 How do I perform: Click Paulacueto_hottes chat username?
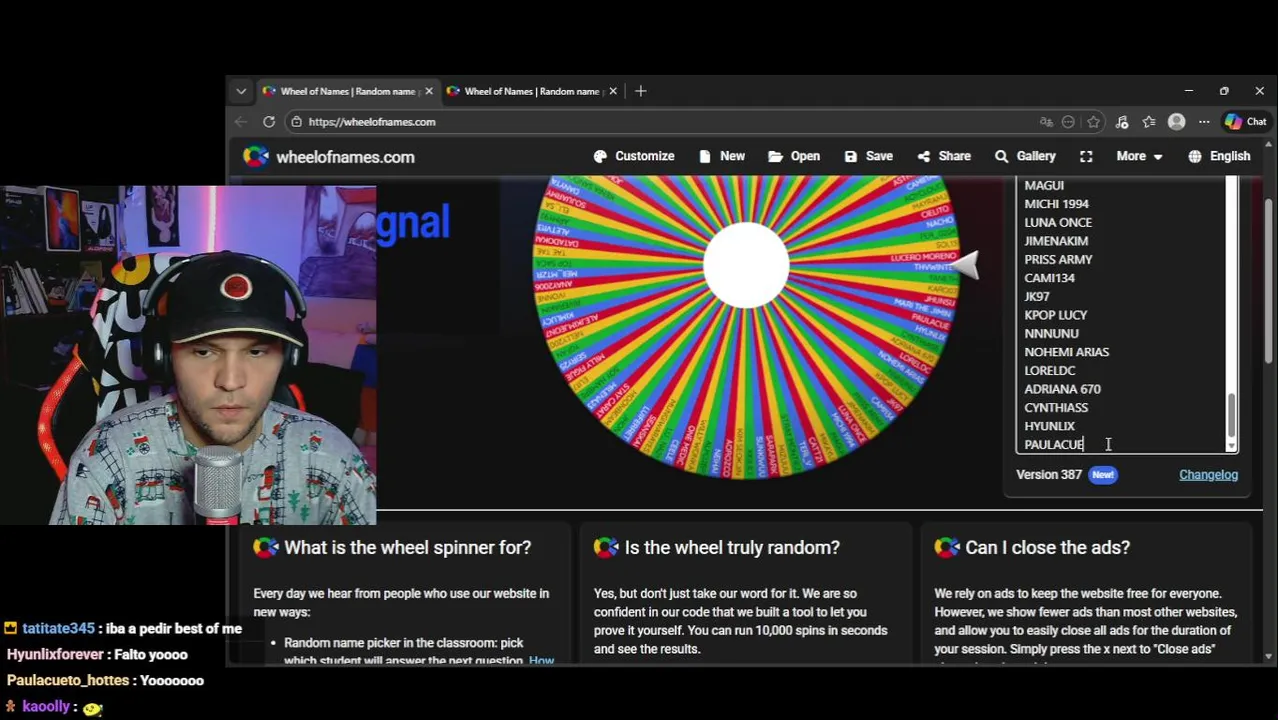coord(67,681)
